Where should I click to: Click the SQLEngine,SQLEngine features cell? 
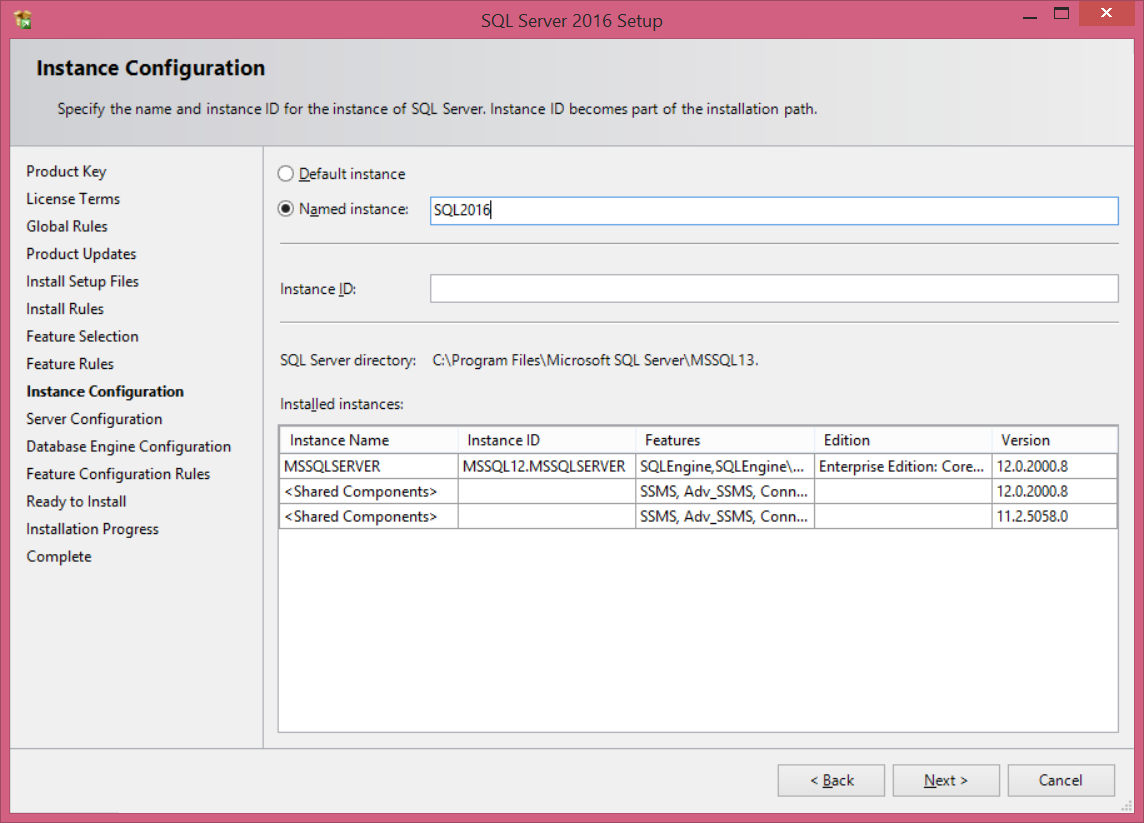point(724,466)
